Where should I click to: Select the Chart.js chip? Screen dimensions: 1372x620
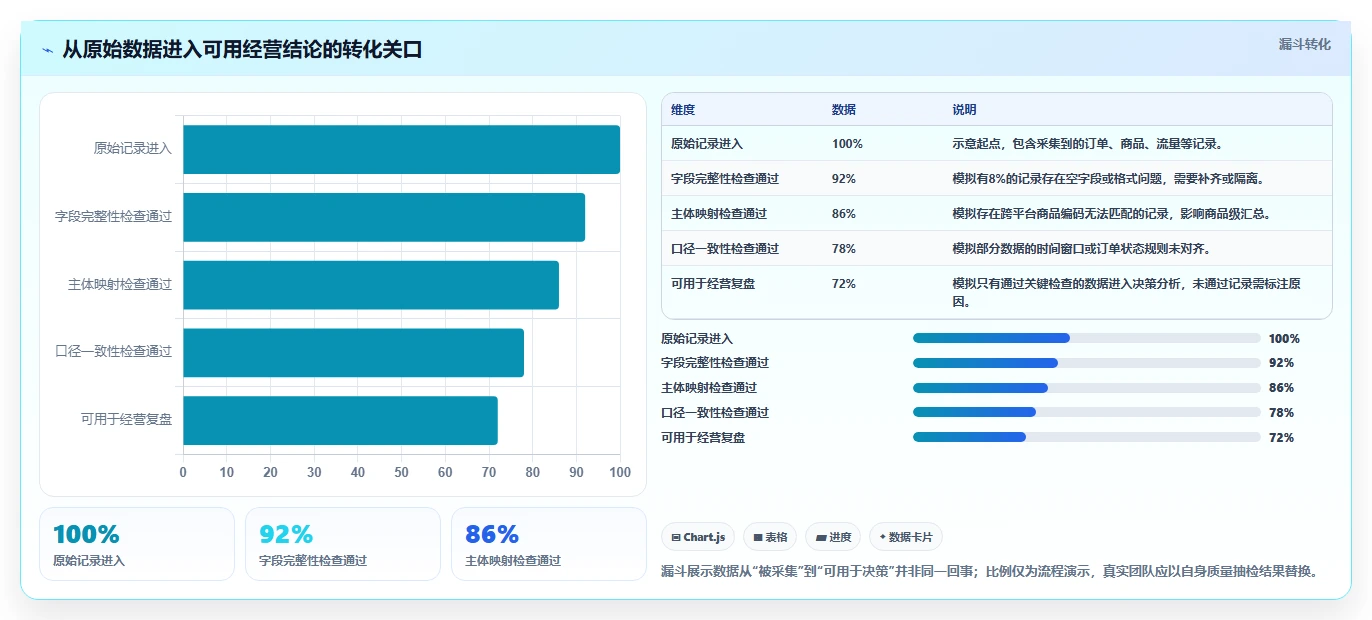[698, 537]
